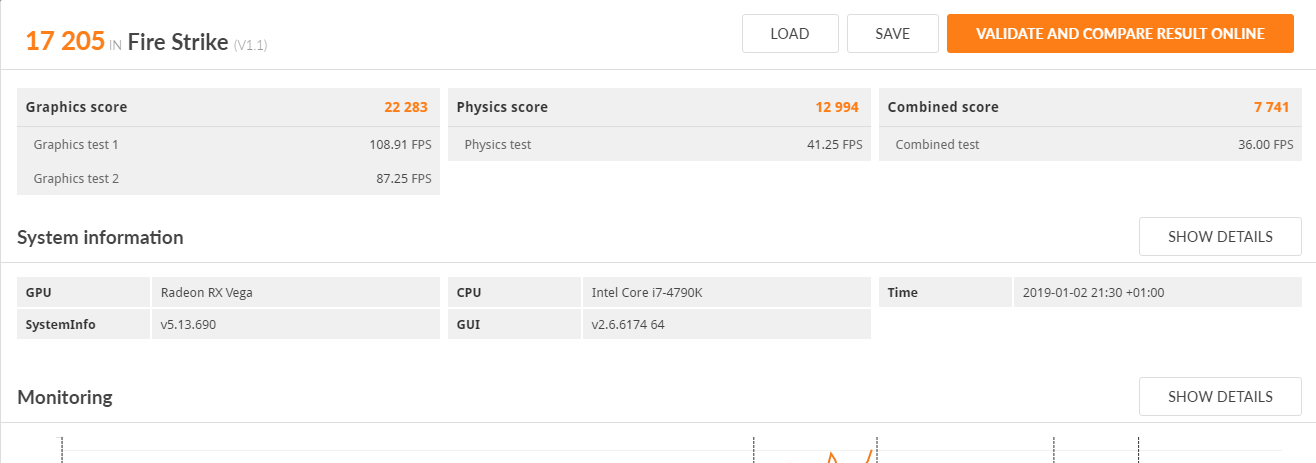Select the Graphics test 1 row
The height and width of the screenshot is (463, 1316).
228,145
